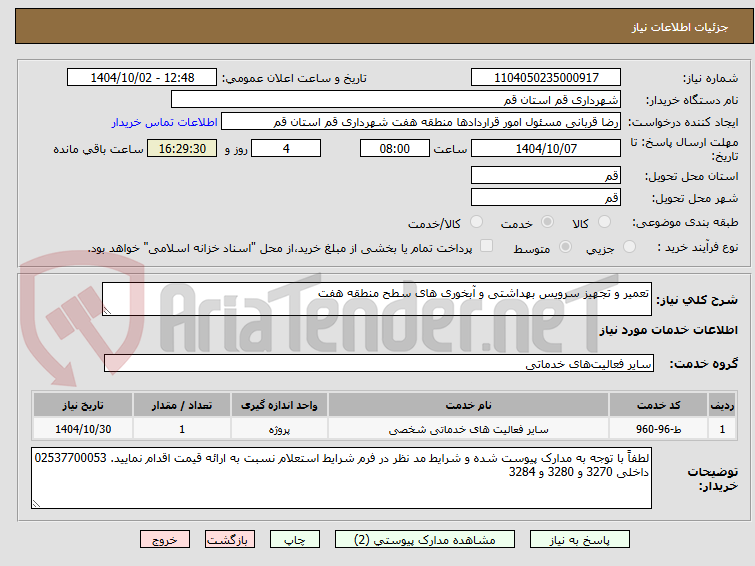This screenshot has width=755, height=566.
Task: Select the جزیی purchase type radio
Action: [629, 247]
